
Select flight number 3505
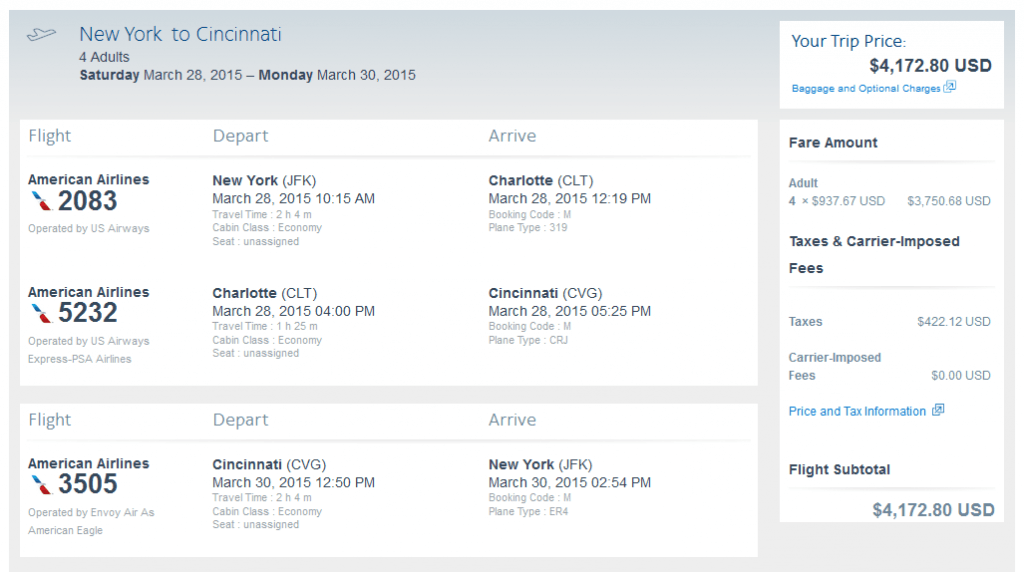coord(88,484)
